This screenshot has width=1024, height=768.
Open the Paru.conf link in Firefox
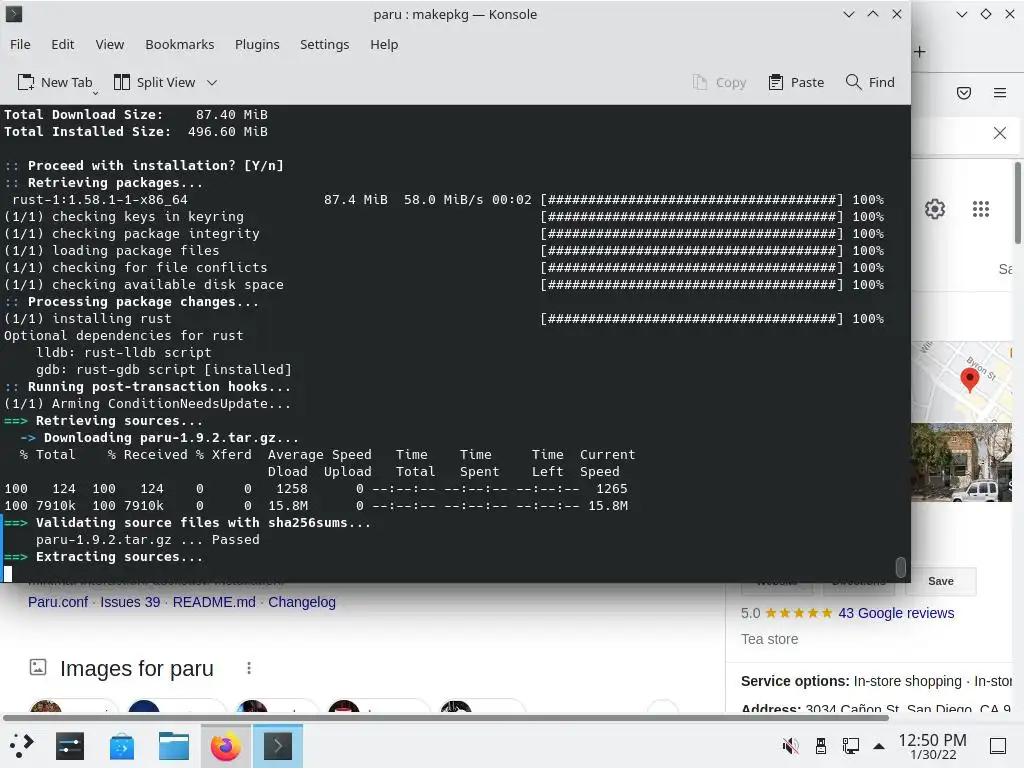point(57,602)
